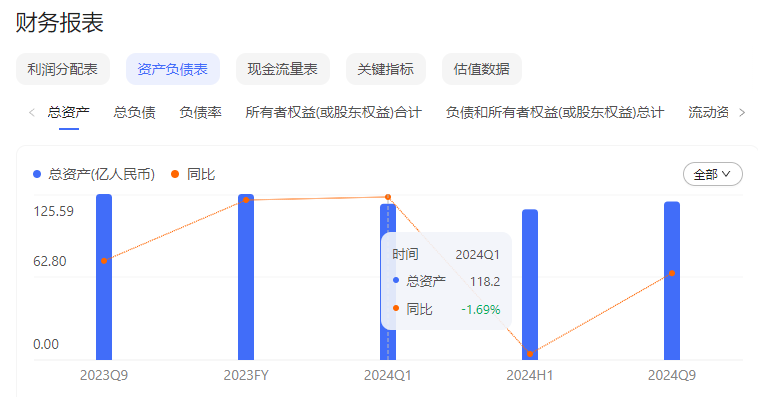Image resolution: width=758 pixels, height=397 pixels.
Task: Click the orange 同比 point at 2024Q9
Action: pyautogui.click(x=672, y=273)
